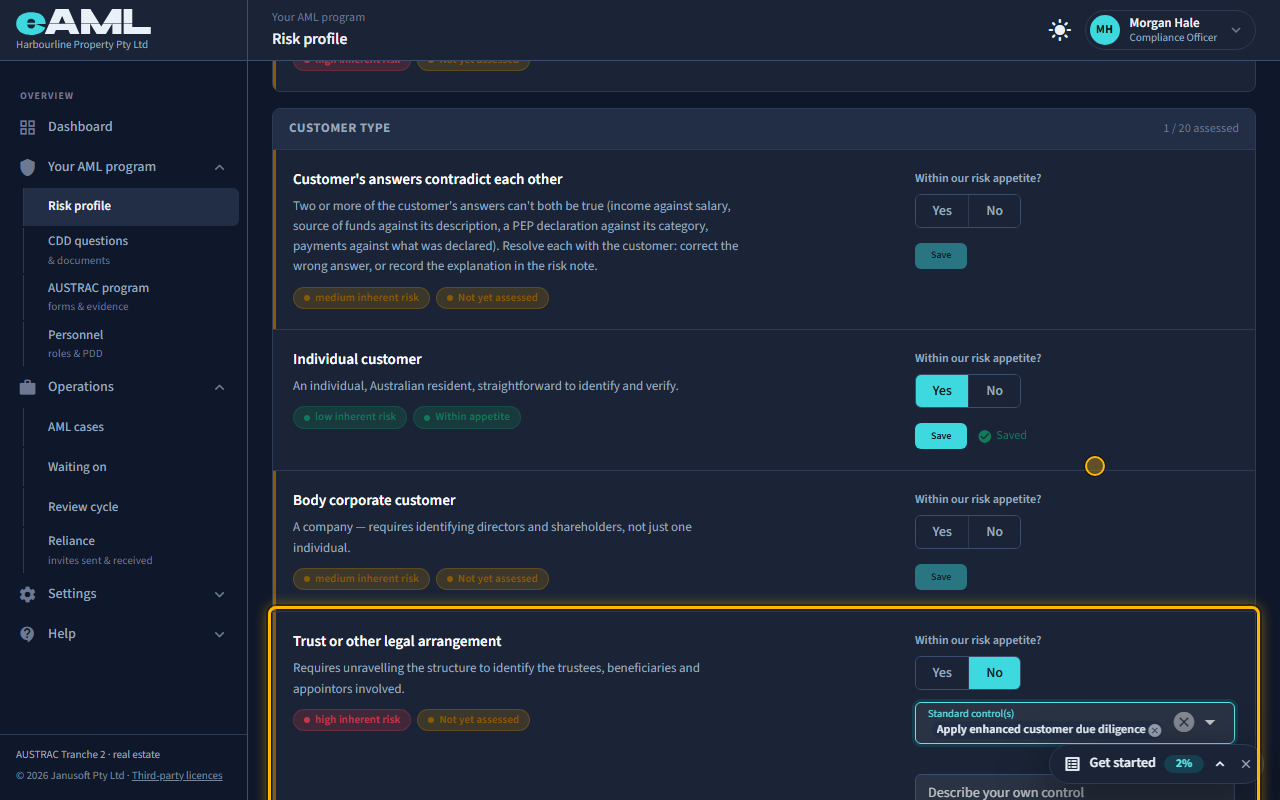Click the eAML logo
1280x800 pixels.
point(83,21)
